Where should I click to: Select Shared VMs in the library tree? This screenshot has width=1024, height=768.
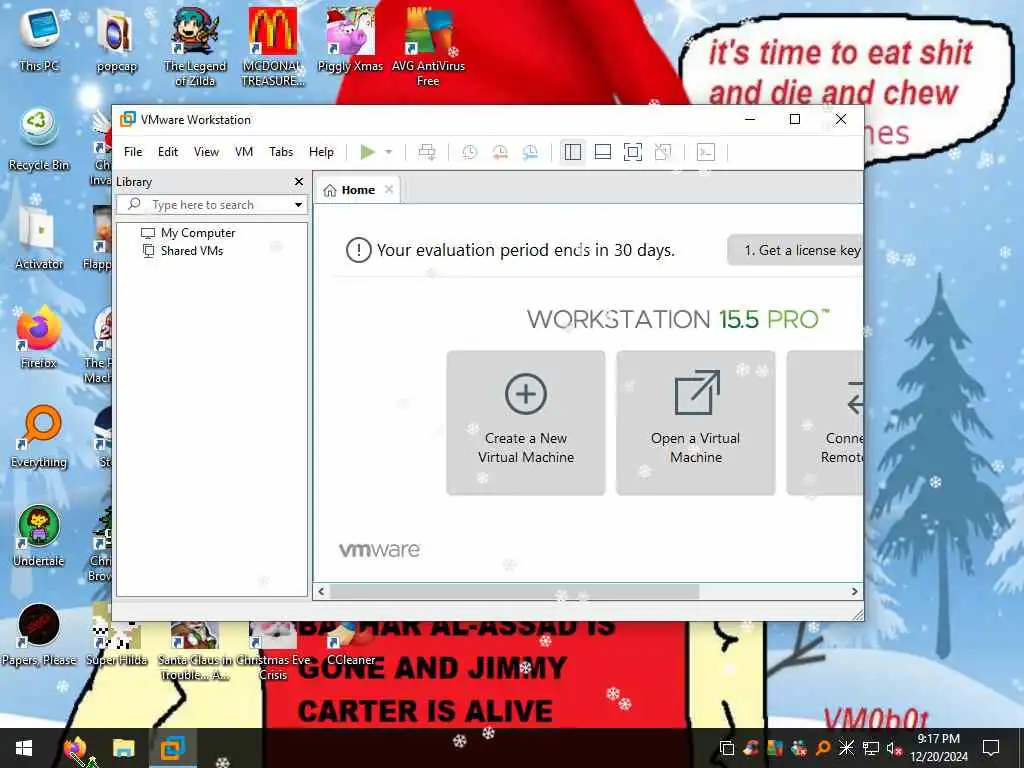pos(183,251)
